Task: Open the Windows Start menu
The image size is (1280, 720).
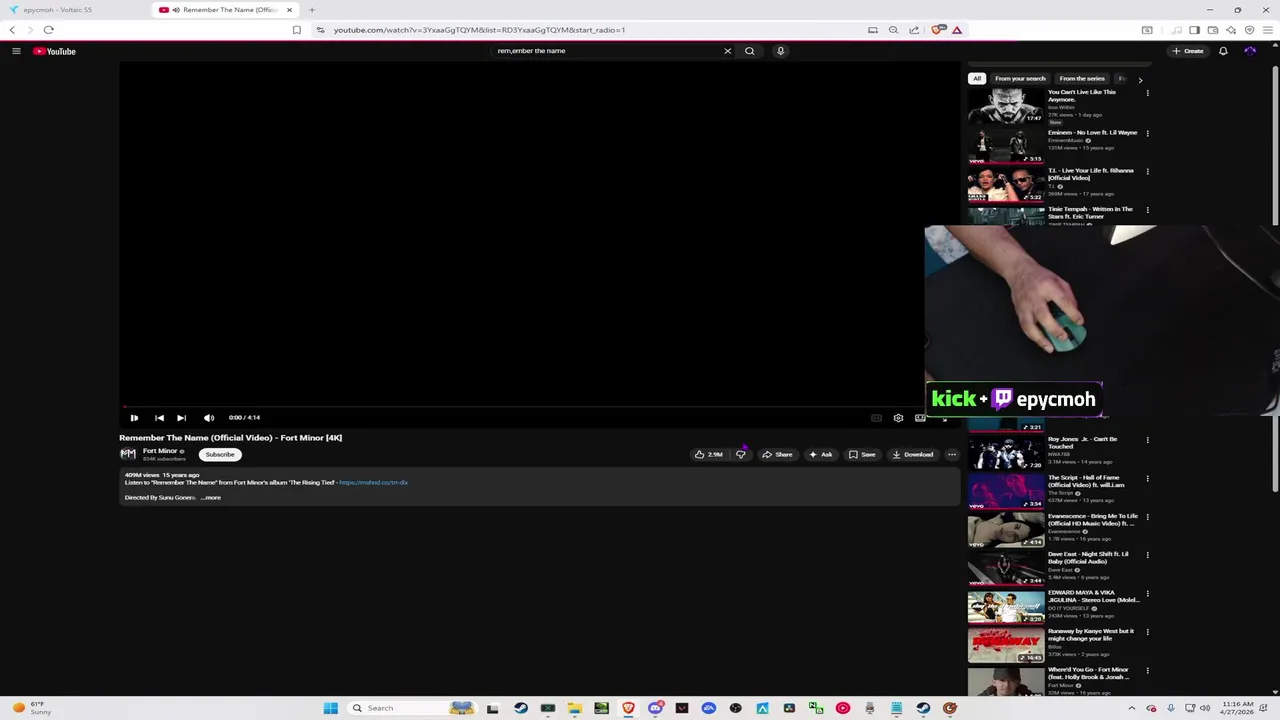Action: point(330,708)
